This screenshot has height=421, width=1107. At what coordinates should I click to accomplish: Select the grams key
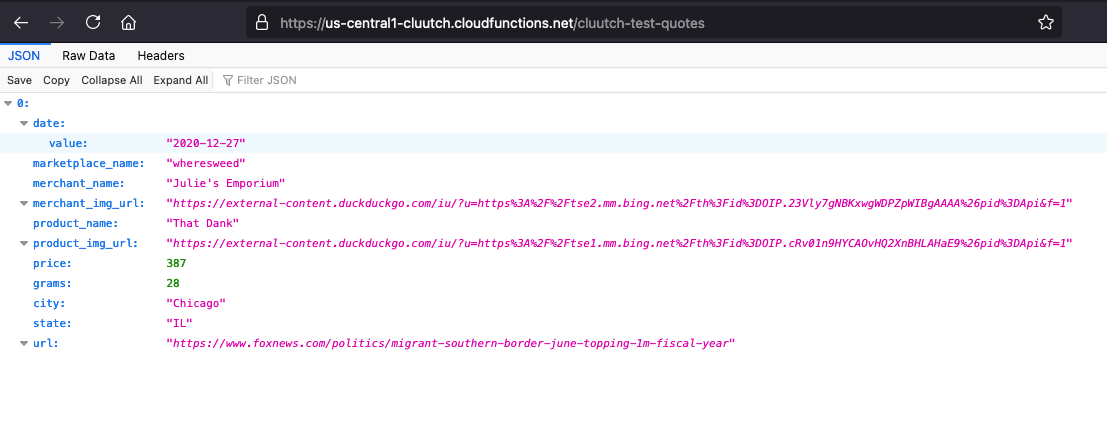[52, 283]
